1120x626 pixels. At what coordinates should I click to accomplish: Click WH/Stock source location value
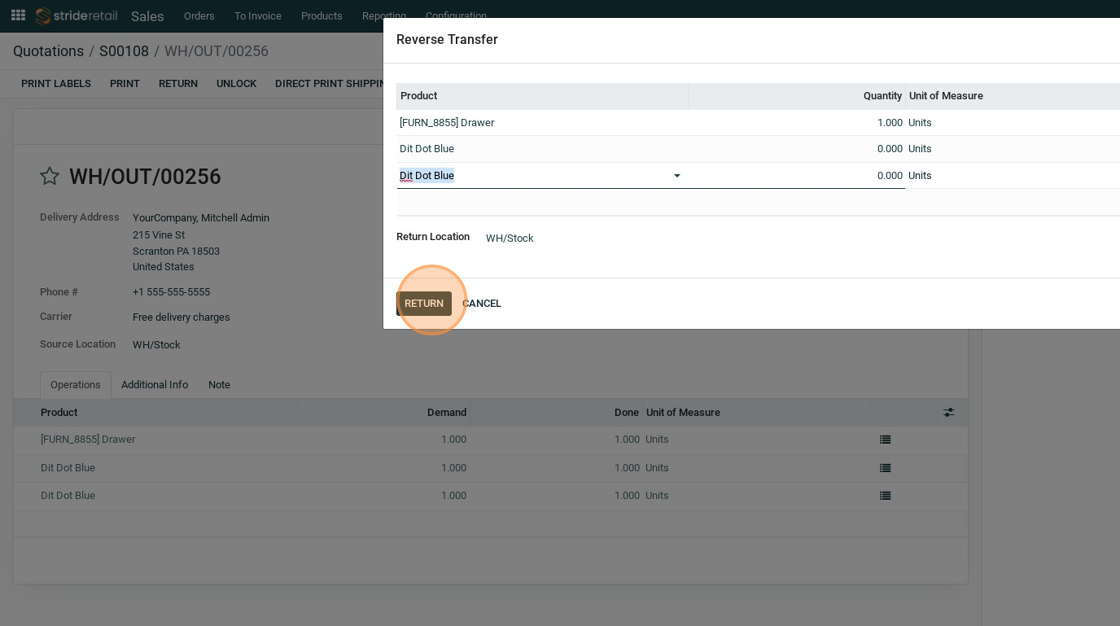(156, 344)
